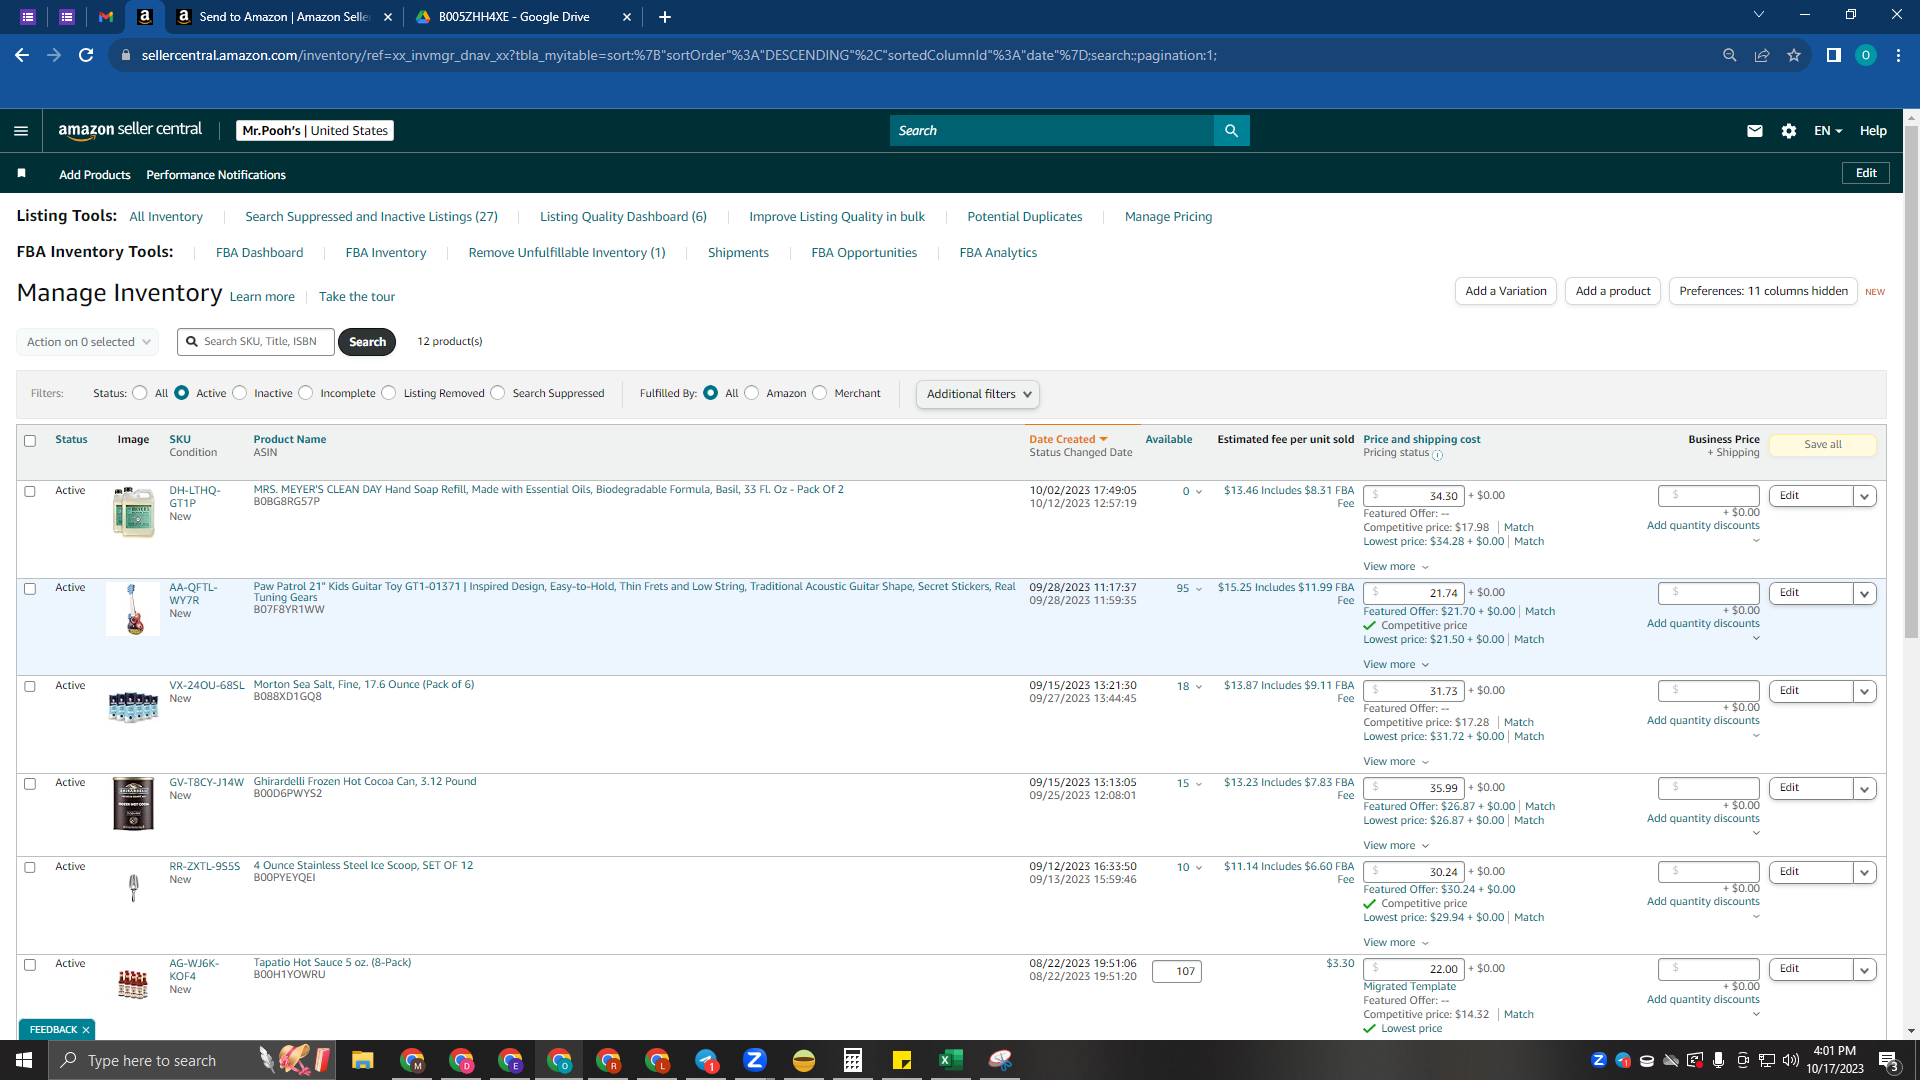Open Calculator from the taskbar
Viewport: 1920px width, 1080px height.
tap(853, 1060)
